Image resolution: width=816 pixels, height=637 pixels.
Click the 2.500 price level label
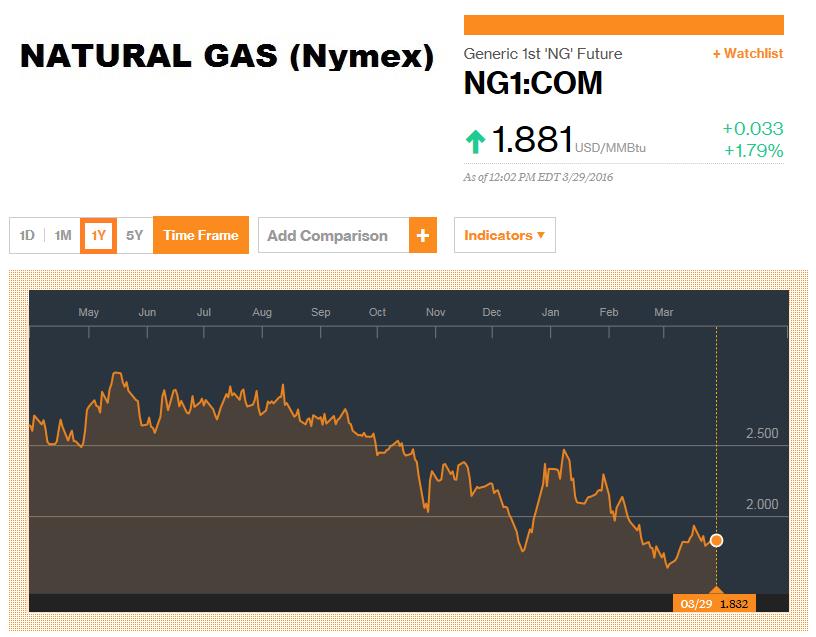762,434
